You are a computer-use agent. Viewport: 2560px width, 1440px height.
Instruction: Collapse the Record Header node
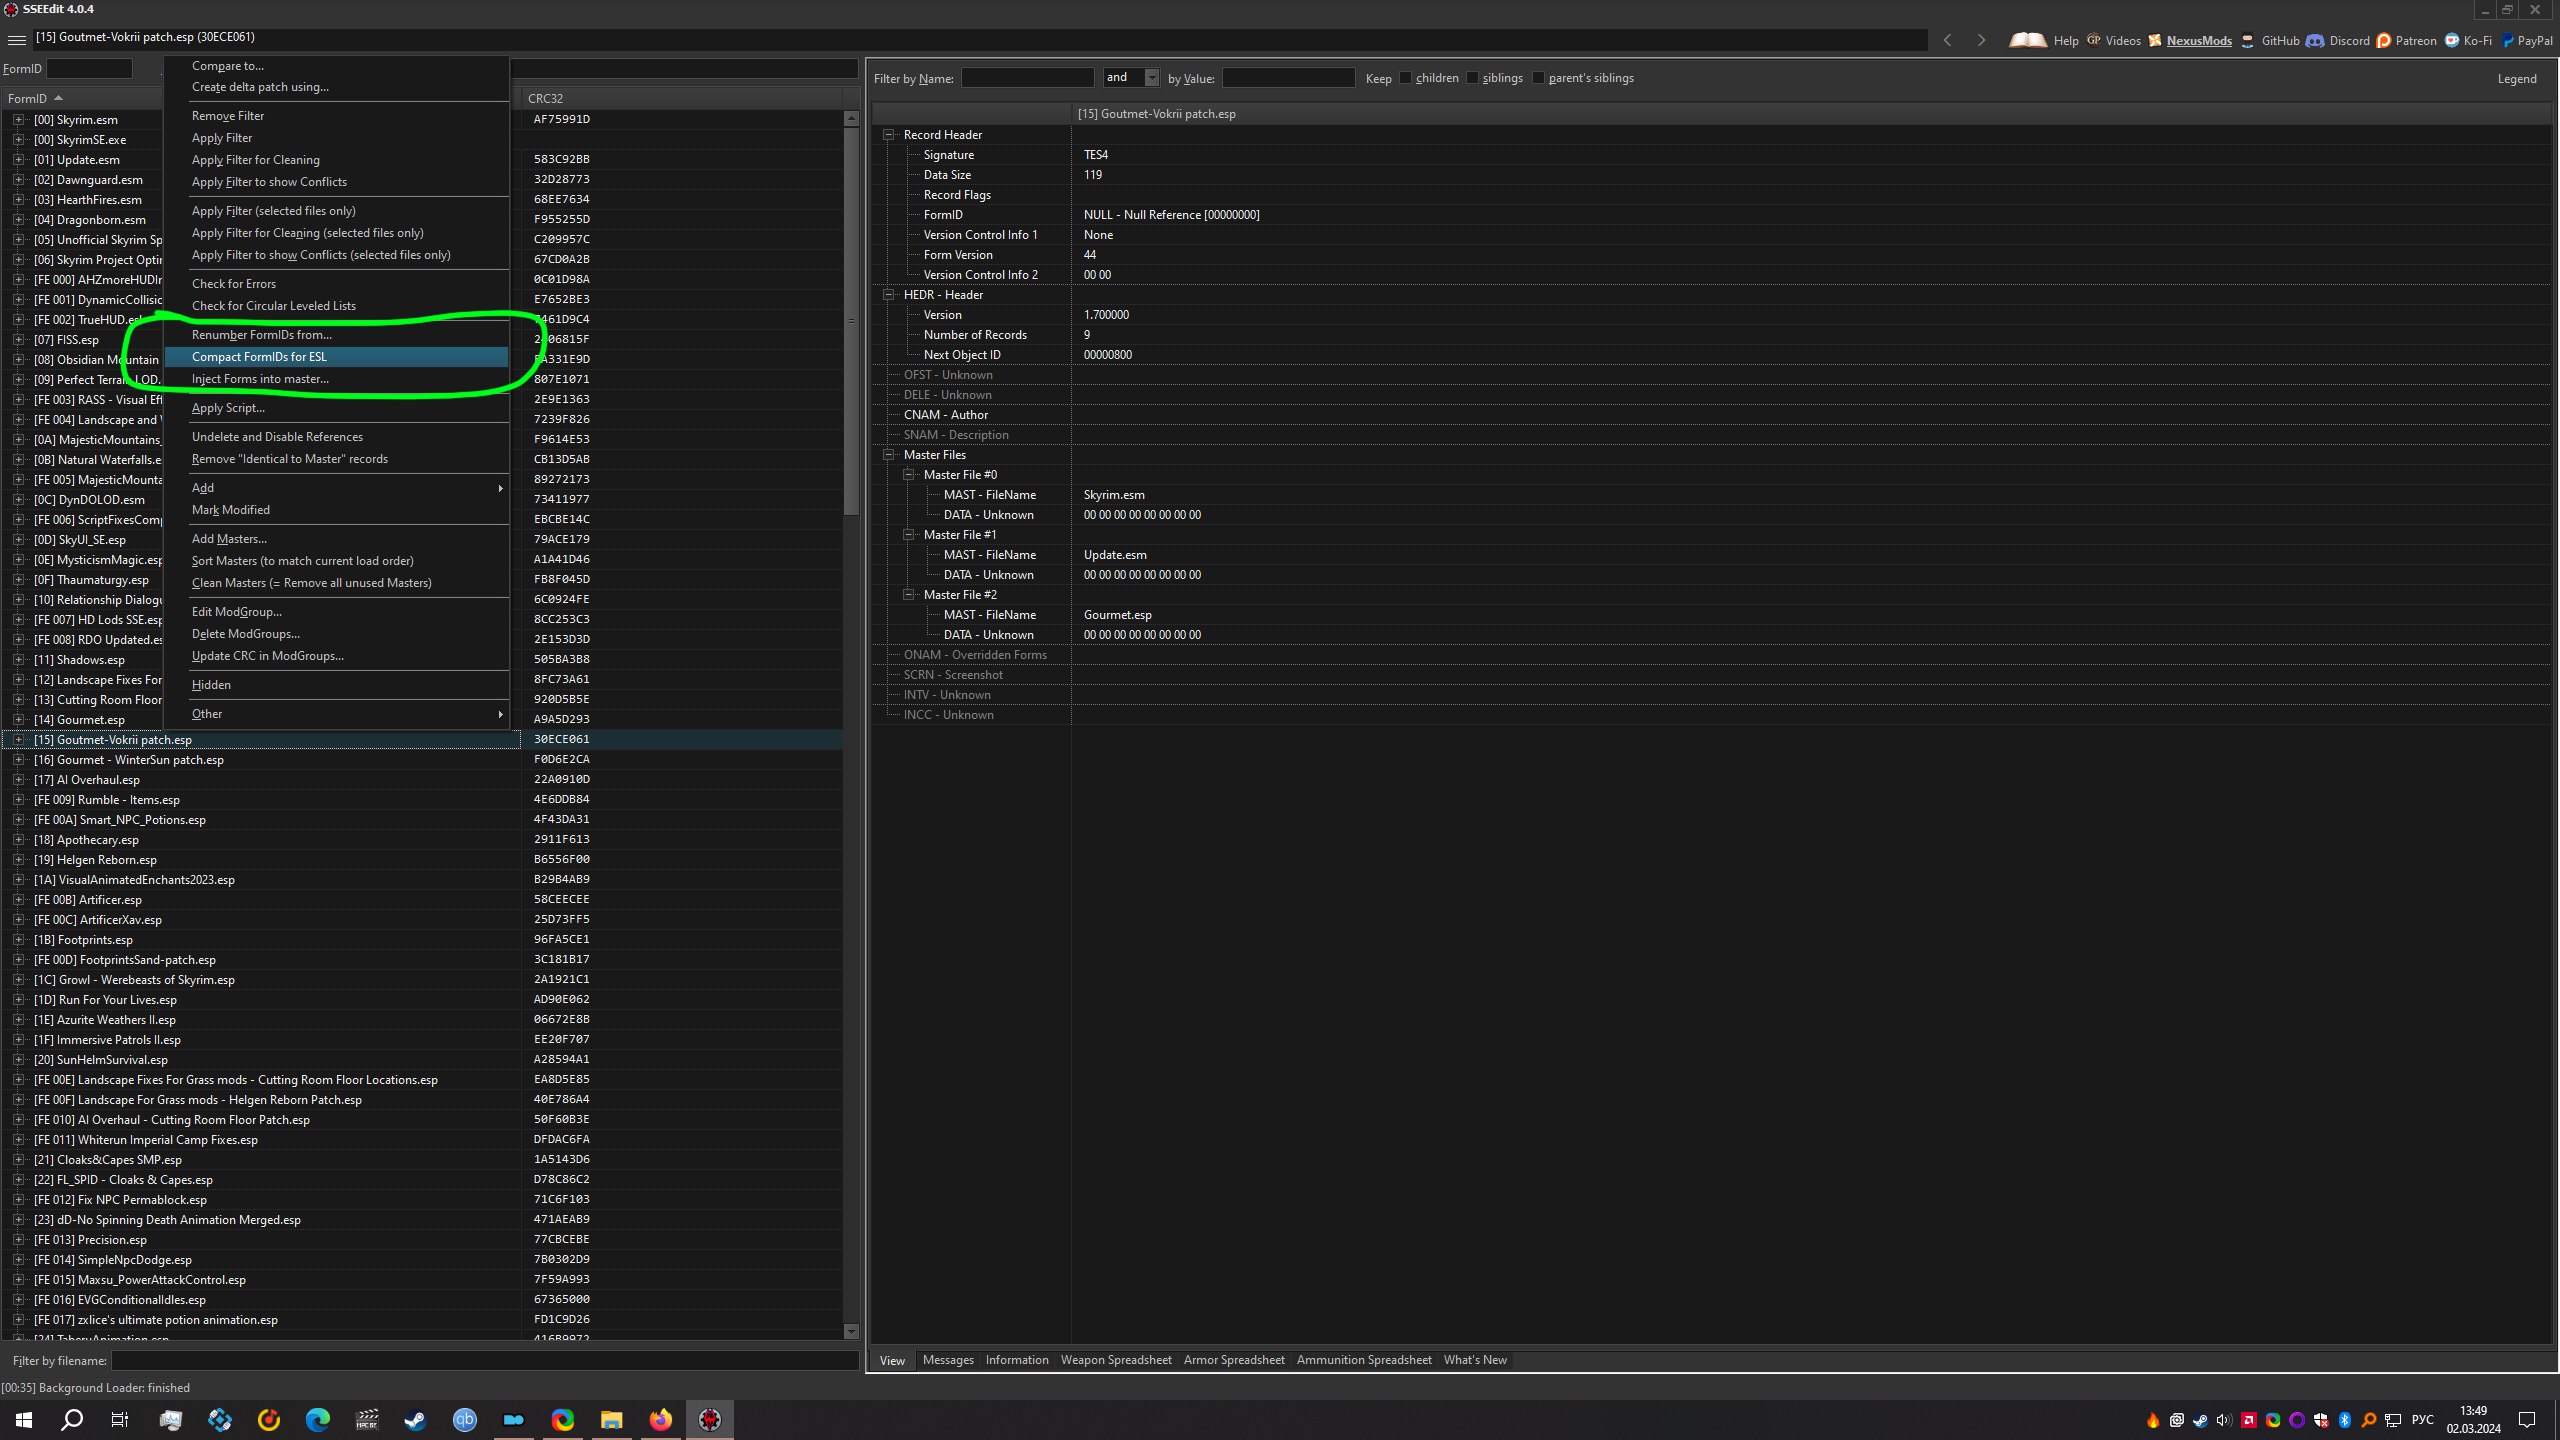click(x=888, y=134)
